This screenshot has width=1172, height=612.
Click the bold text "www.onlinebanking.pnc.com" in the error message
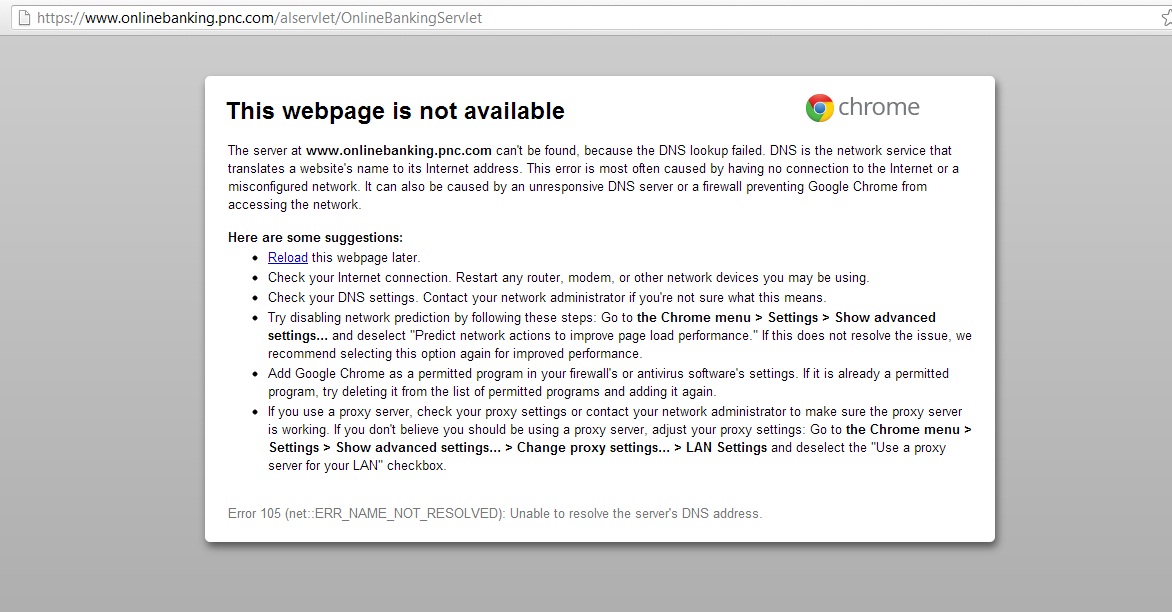398,150
